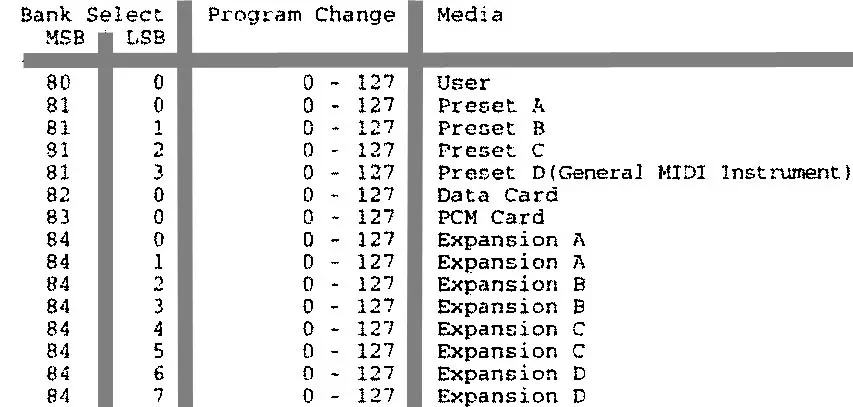Image resolution: width=853 pixels, height=407 pixels.
Task: Select the User media entry
Action: [464, 84]
